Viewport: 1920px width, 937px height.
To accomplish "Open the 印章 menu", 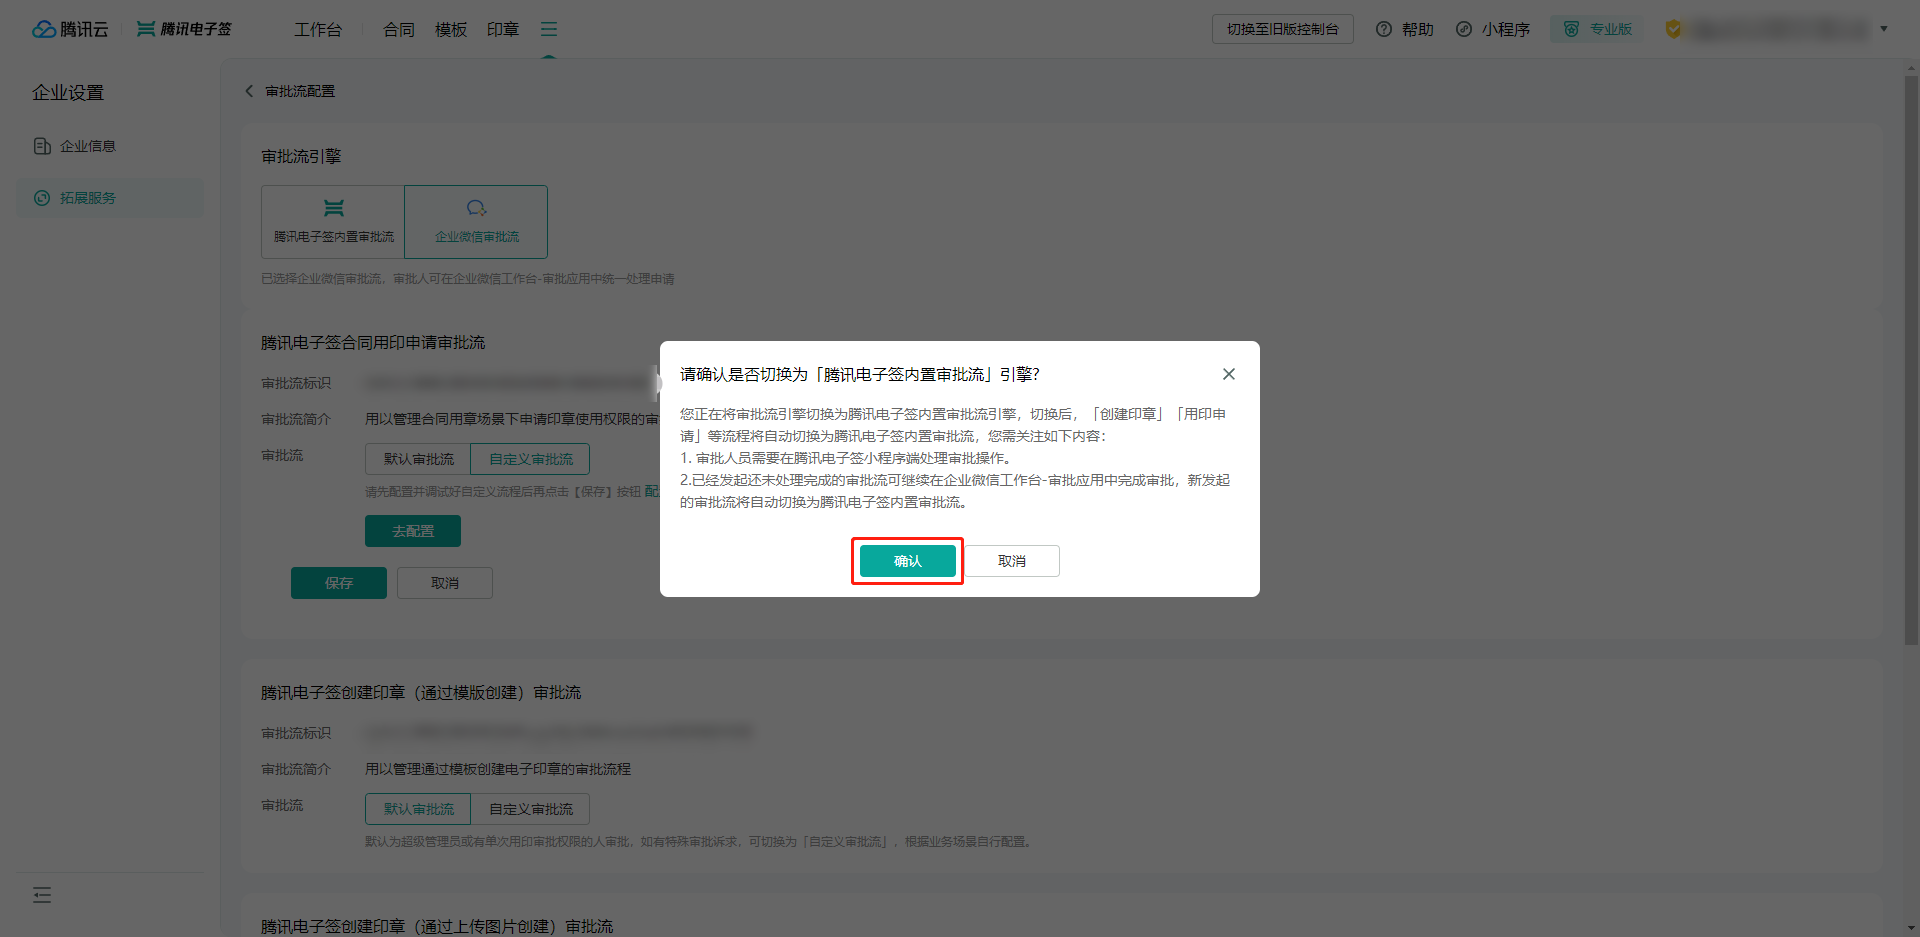I will [503, 30].
